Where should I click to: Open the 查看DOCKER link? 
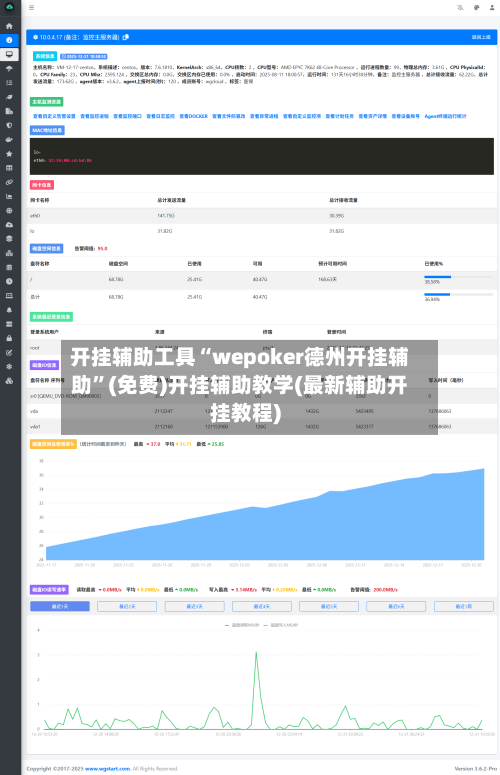point(194,116)
